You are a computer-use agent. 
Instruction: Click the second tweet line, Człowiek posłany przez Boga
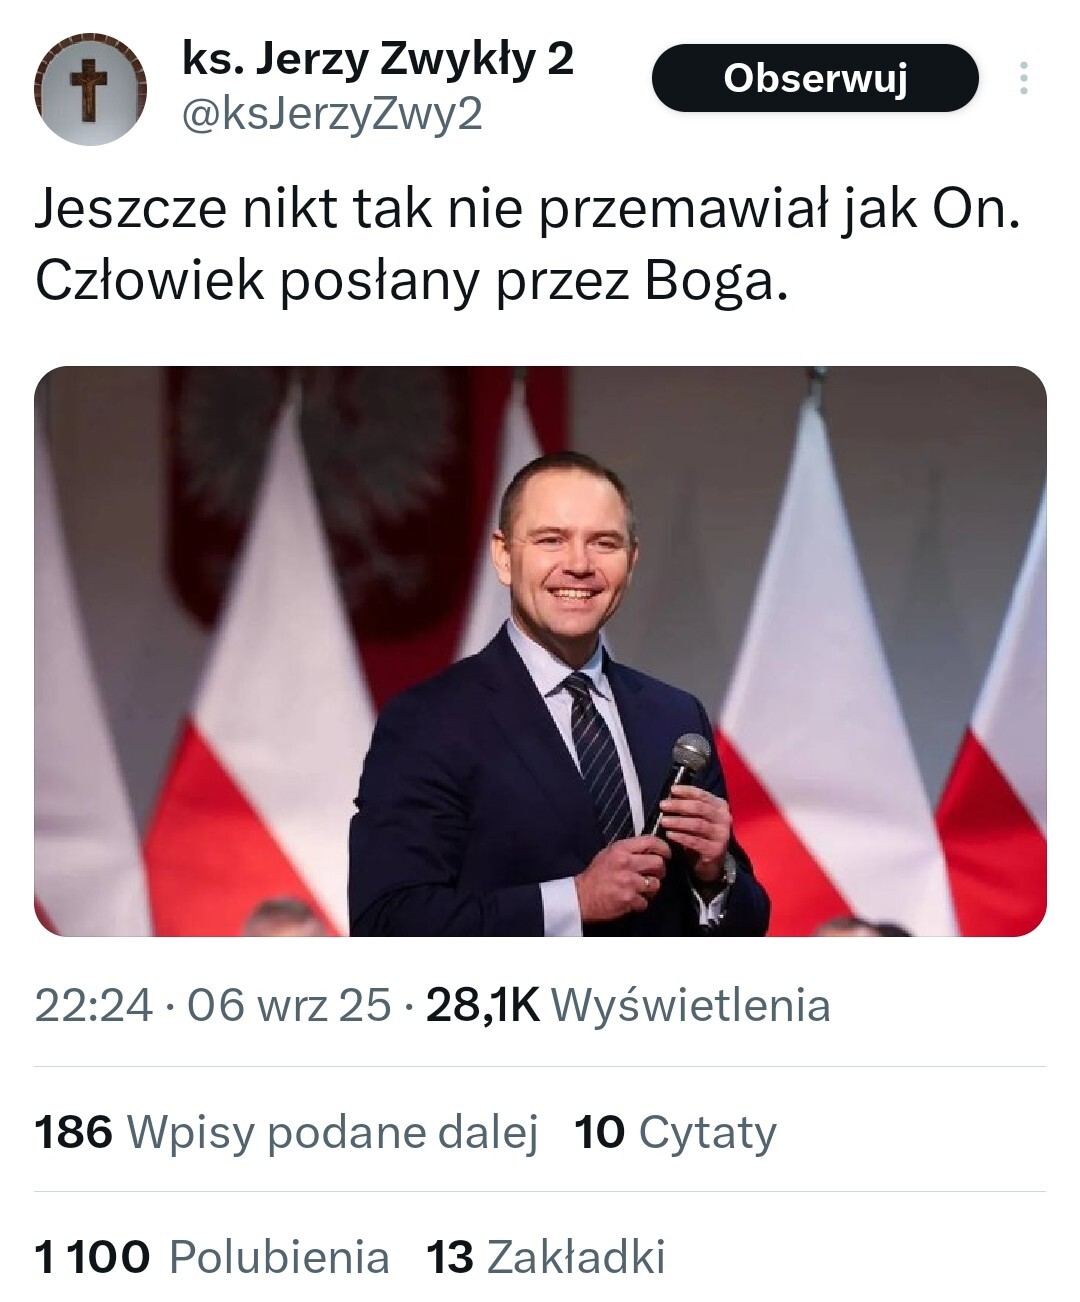tap(411, 284)
